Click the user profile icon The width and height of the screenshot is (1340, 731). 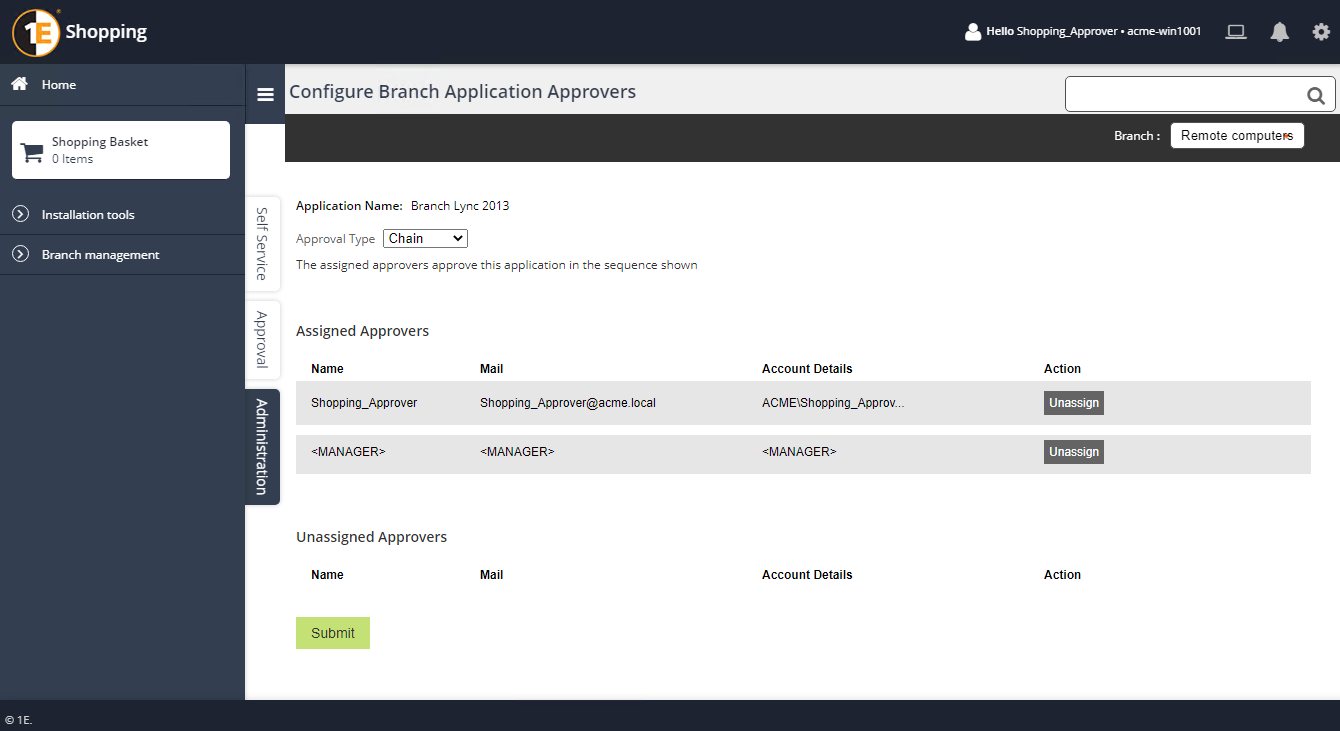[x=972, y=32]
